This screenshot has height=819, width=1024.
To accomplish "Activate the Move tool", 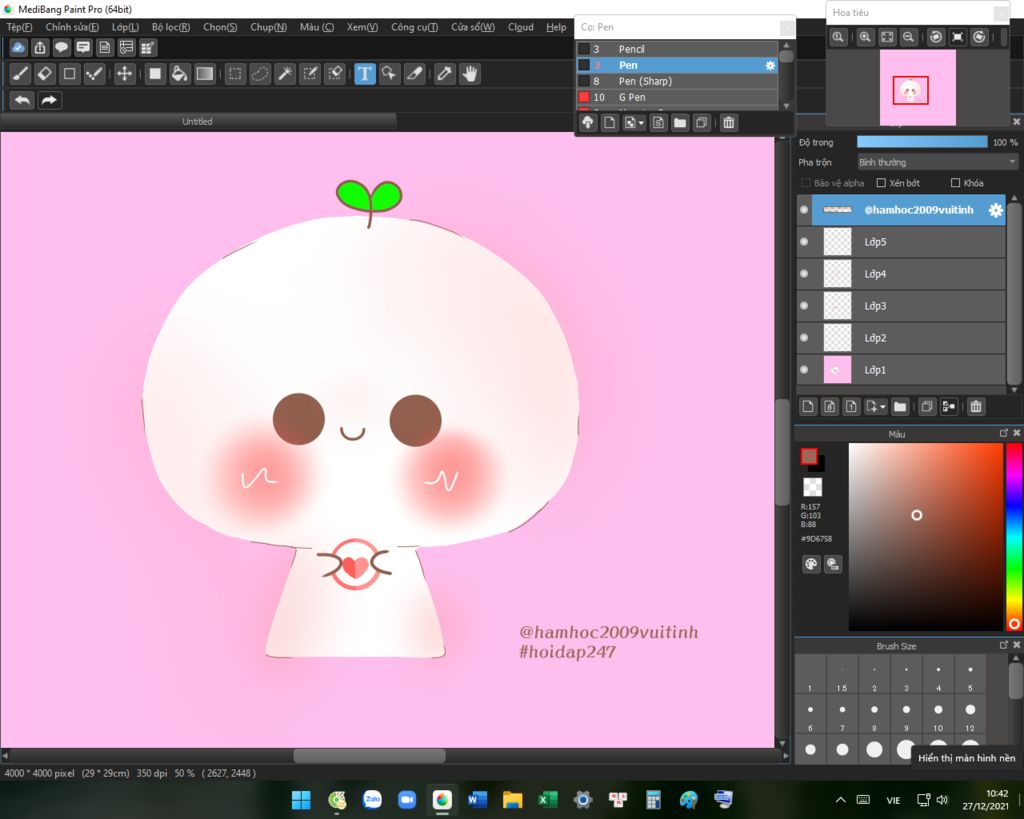I will (x=124, y=74).
